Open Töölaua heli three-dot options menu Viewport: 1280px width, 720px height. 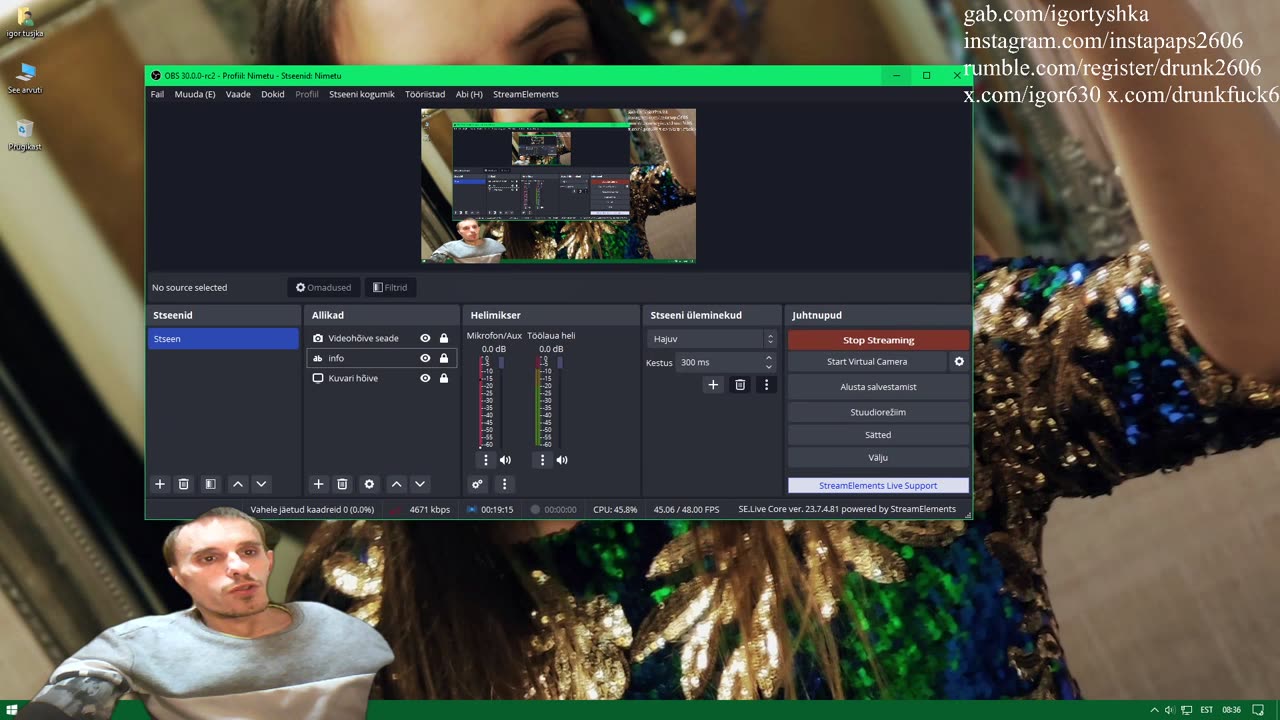[x=542, y=460]
